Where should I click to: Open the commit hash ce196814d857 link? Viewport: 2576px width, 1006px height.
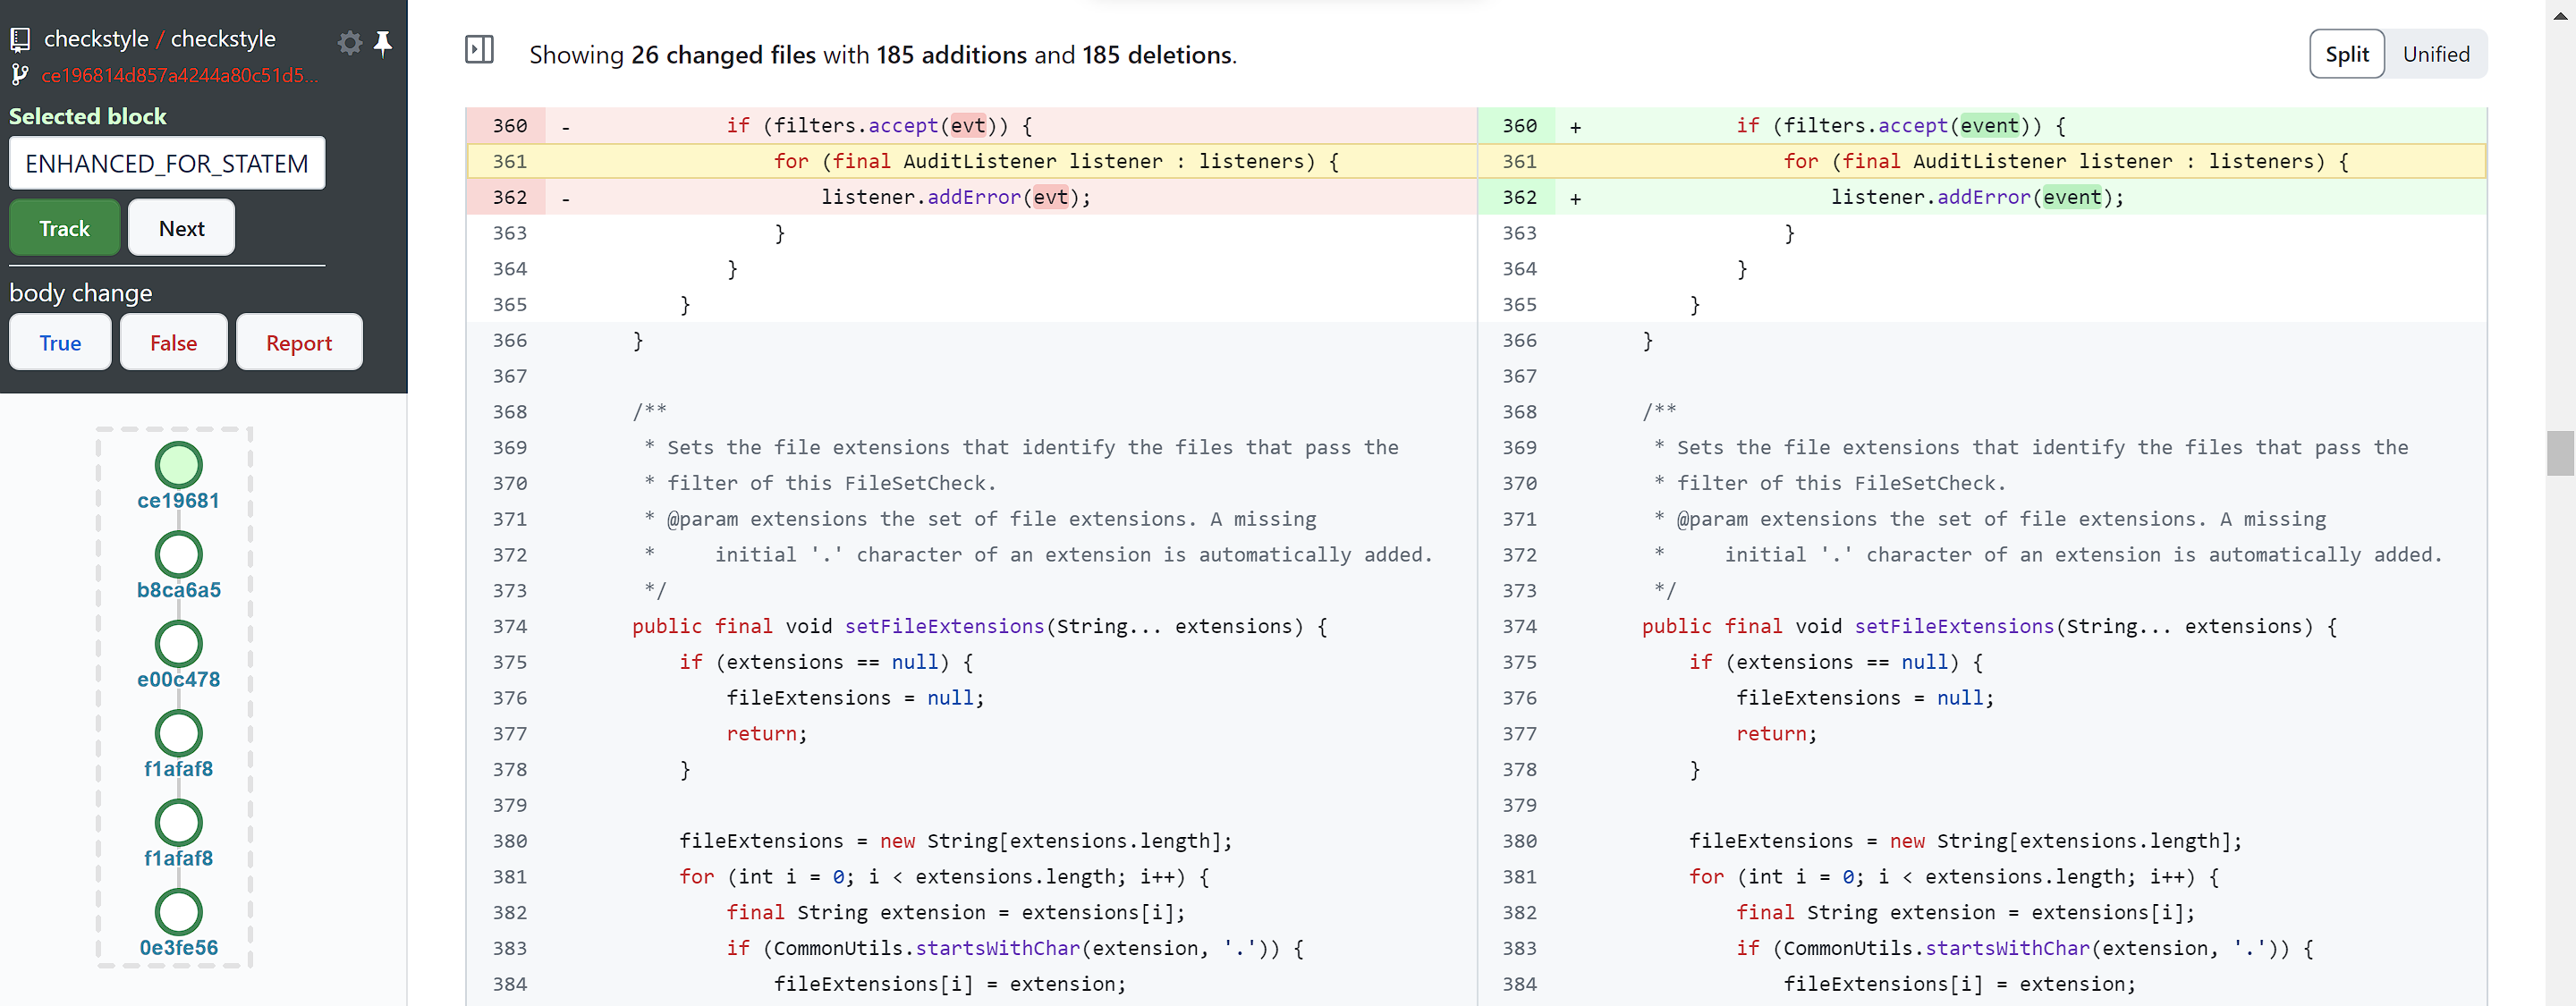tap(180, 75)
